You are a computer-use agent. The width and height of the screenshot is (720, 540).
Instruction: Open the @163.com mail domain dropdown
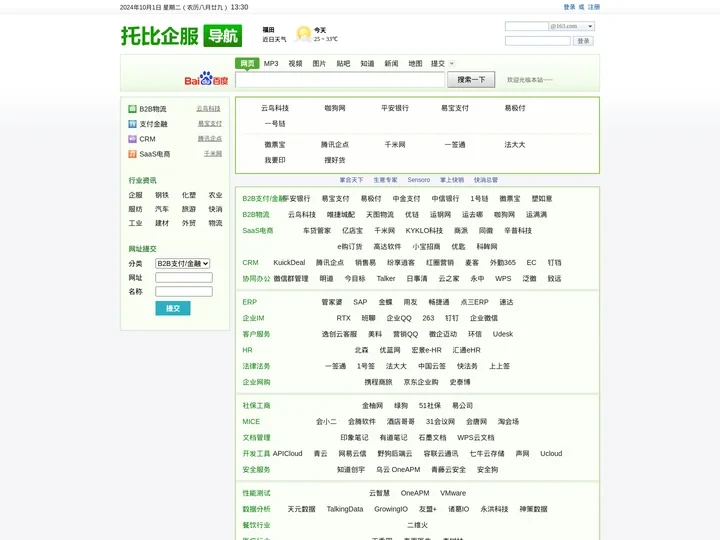pyautogui.click(x=572, y=26)
